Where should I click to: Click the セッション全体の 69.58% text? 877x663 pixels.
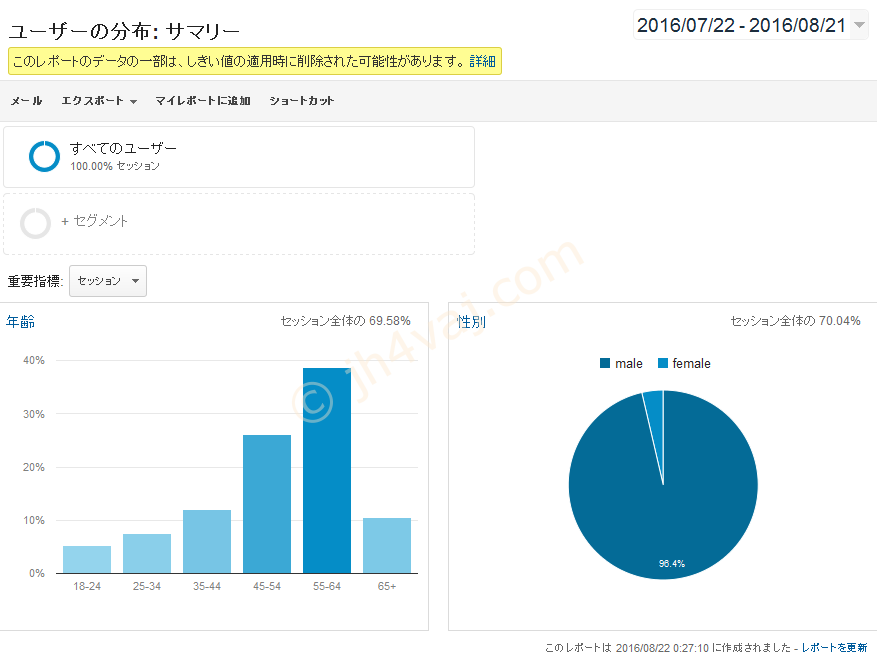pos(345,321)
